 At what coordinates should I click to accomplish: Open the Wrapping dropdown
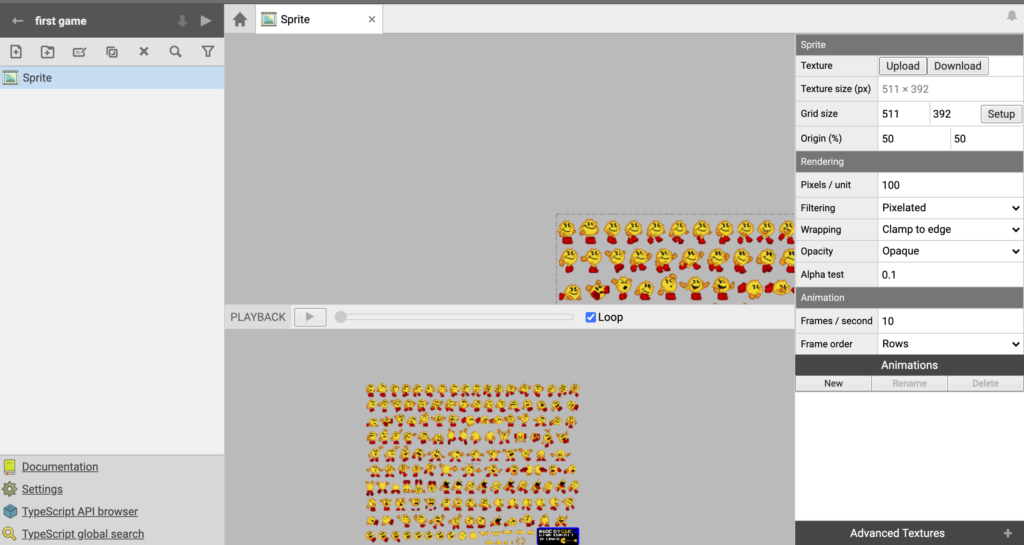[950, 229]
